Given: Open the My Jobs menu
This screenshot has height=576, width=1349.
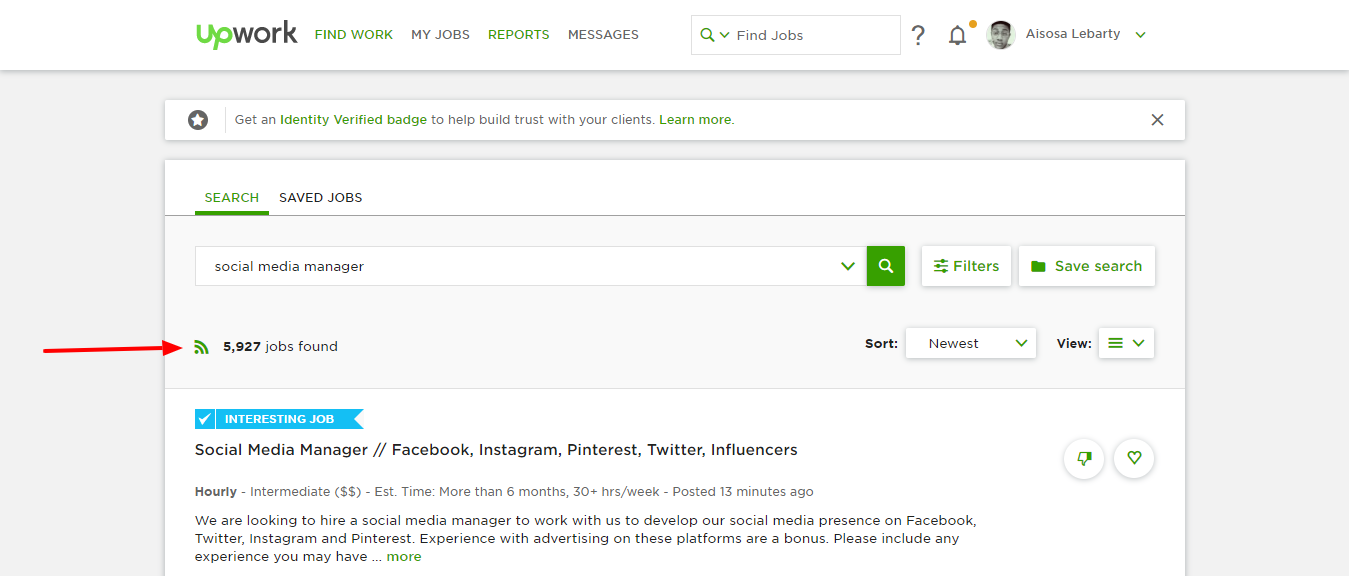Looking at the screenshot, I should click(440, 35).
